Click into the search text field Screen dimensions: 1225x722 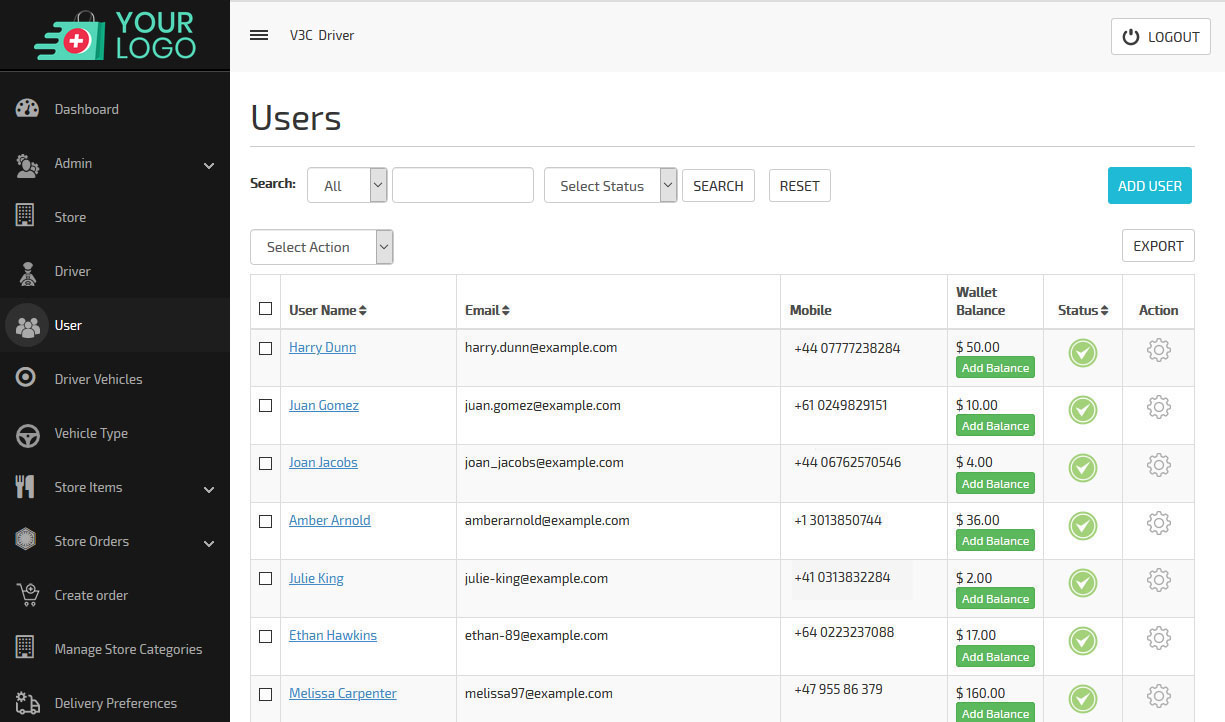462,185
